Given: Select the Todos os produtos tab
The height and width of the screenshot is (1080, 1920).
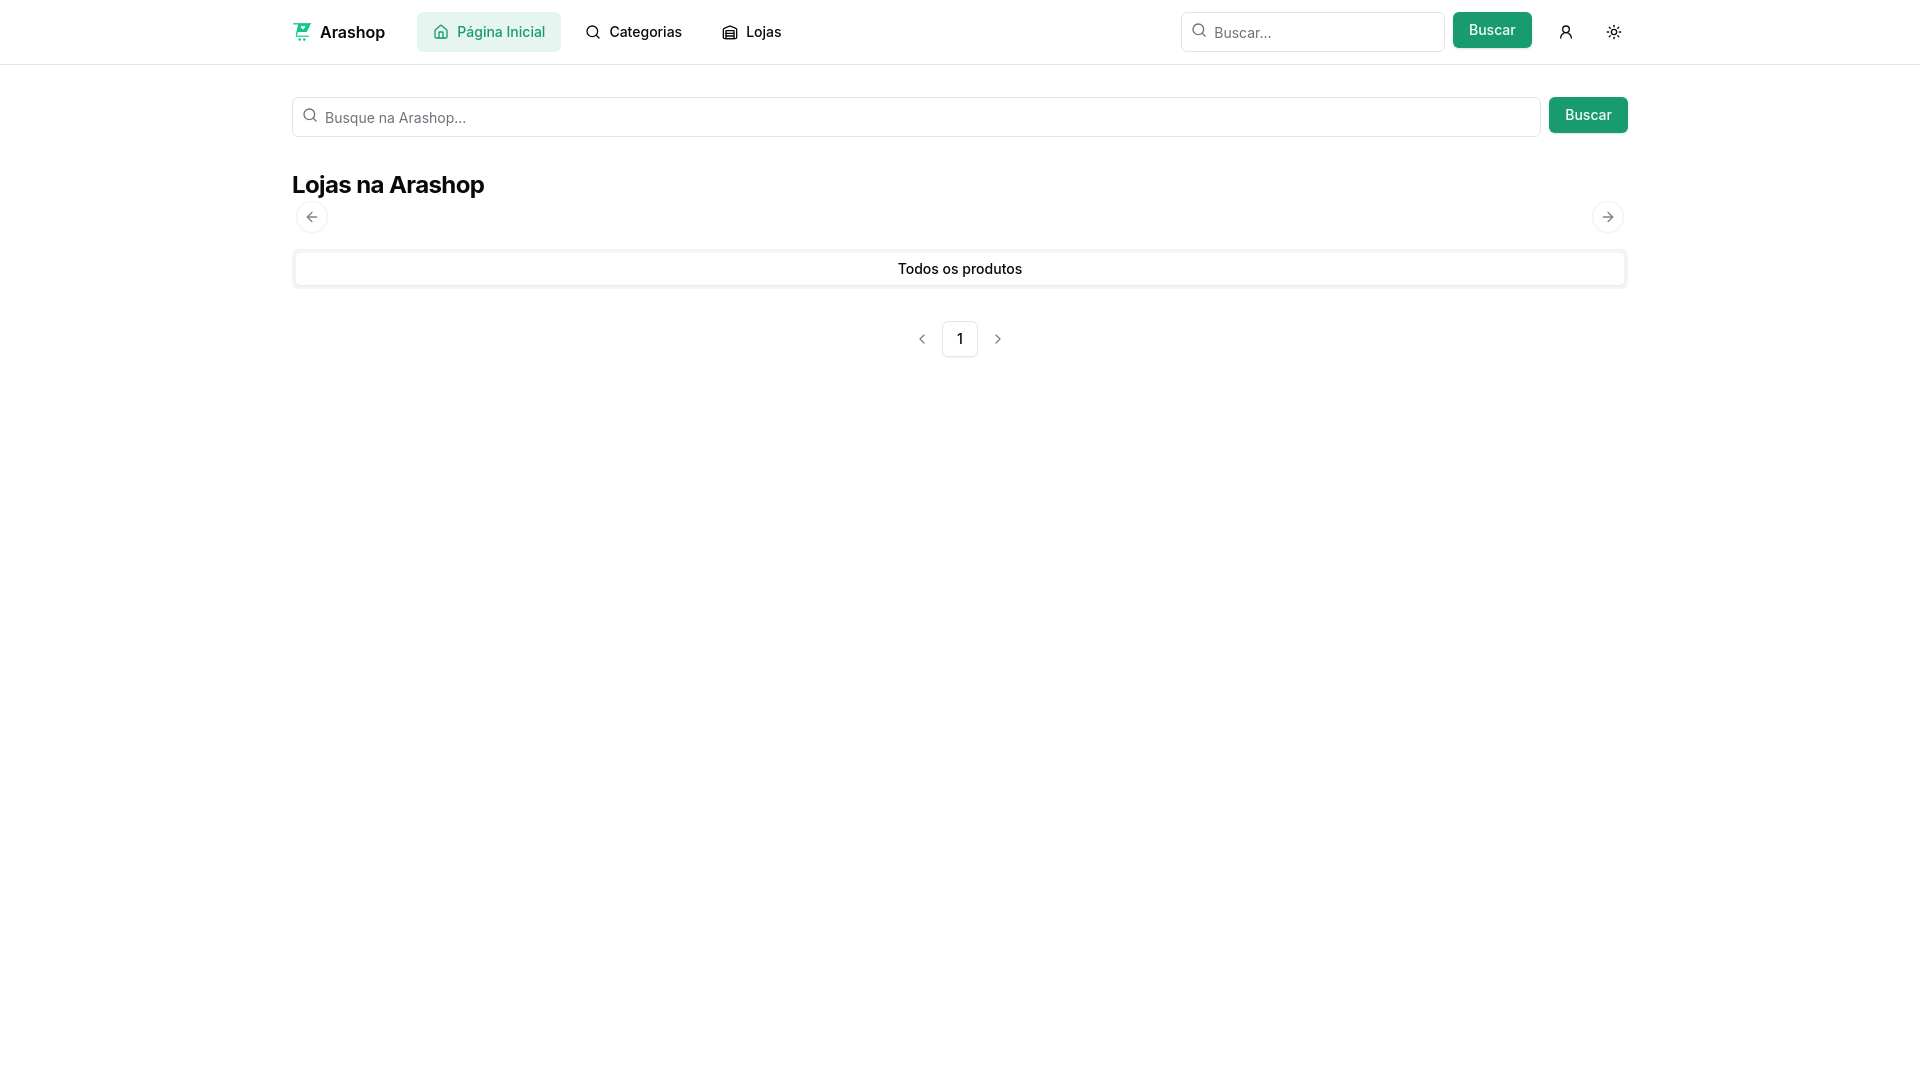Looking at the screenshot, I should coord(960,269).
